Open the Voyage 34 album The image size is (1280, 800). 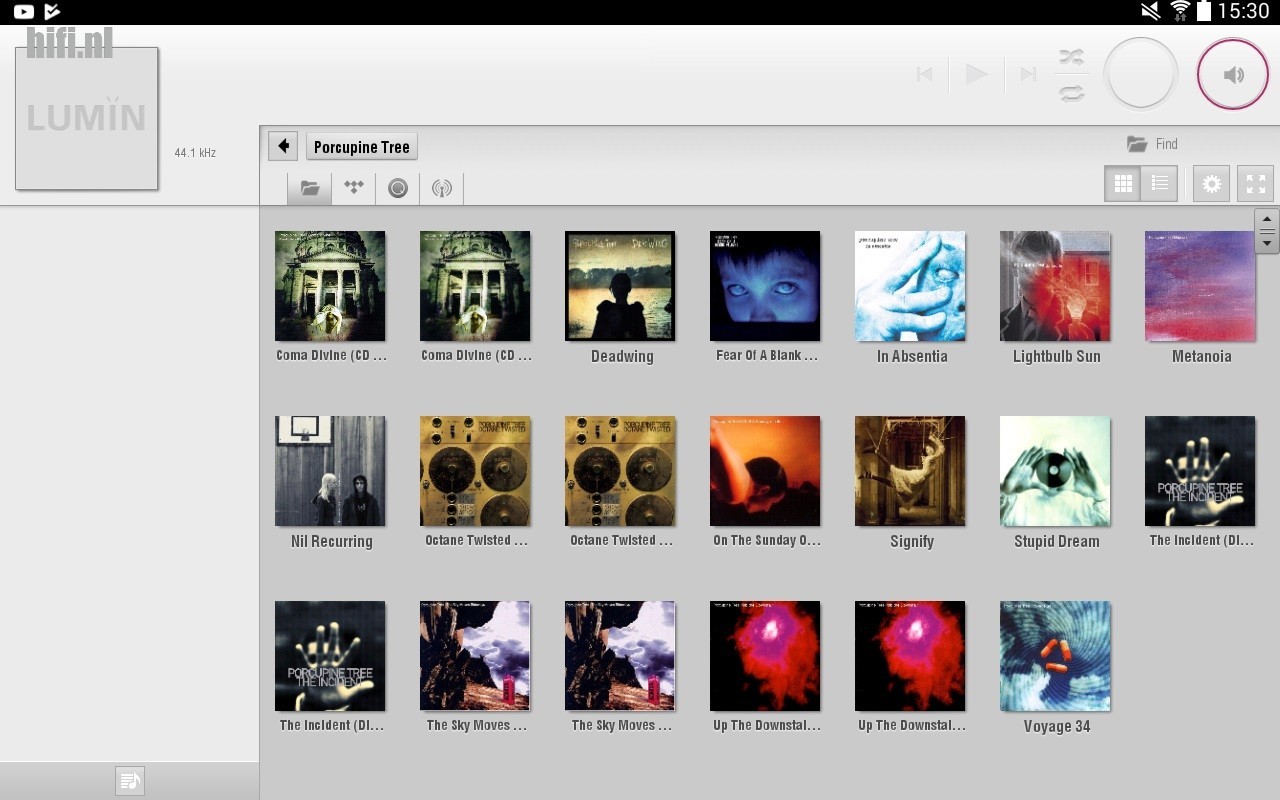(1055, 656)
